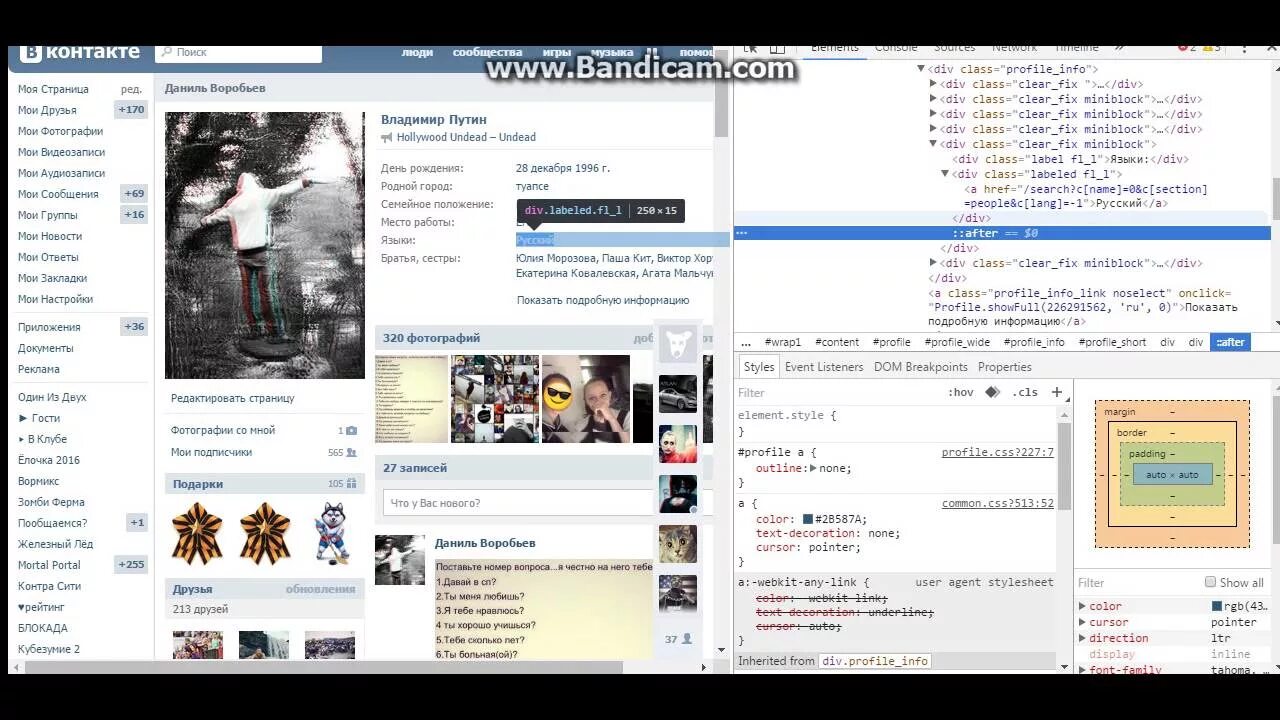This screenshot has width=1280, height=720.
Task: Click the VKontakte logo
Action: [79, 52]
